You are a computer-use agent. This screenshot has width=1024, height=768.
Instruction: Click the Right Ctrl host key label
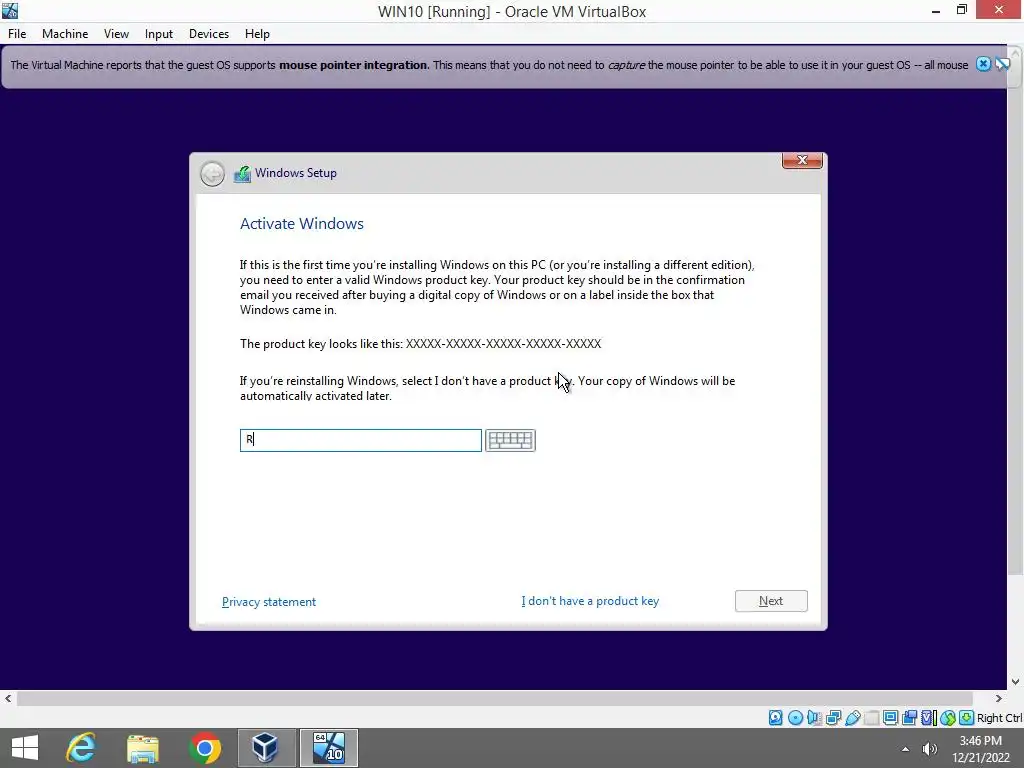[x=999, y=718]
